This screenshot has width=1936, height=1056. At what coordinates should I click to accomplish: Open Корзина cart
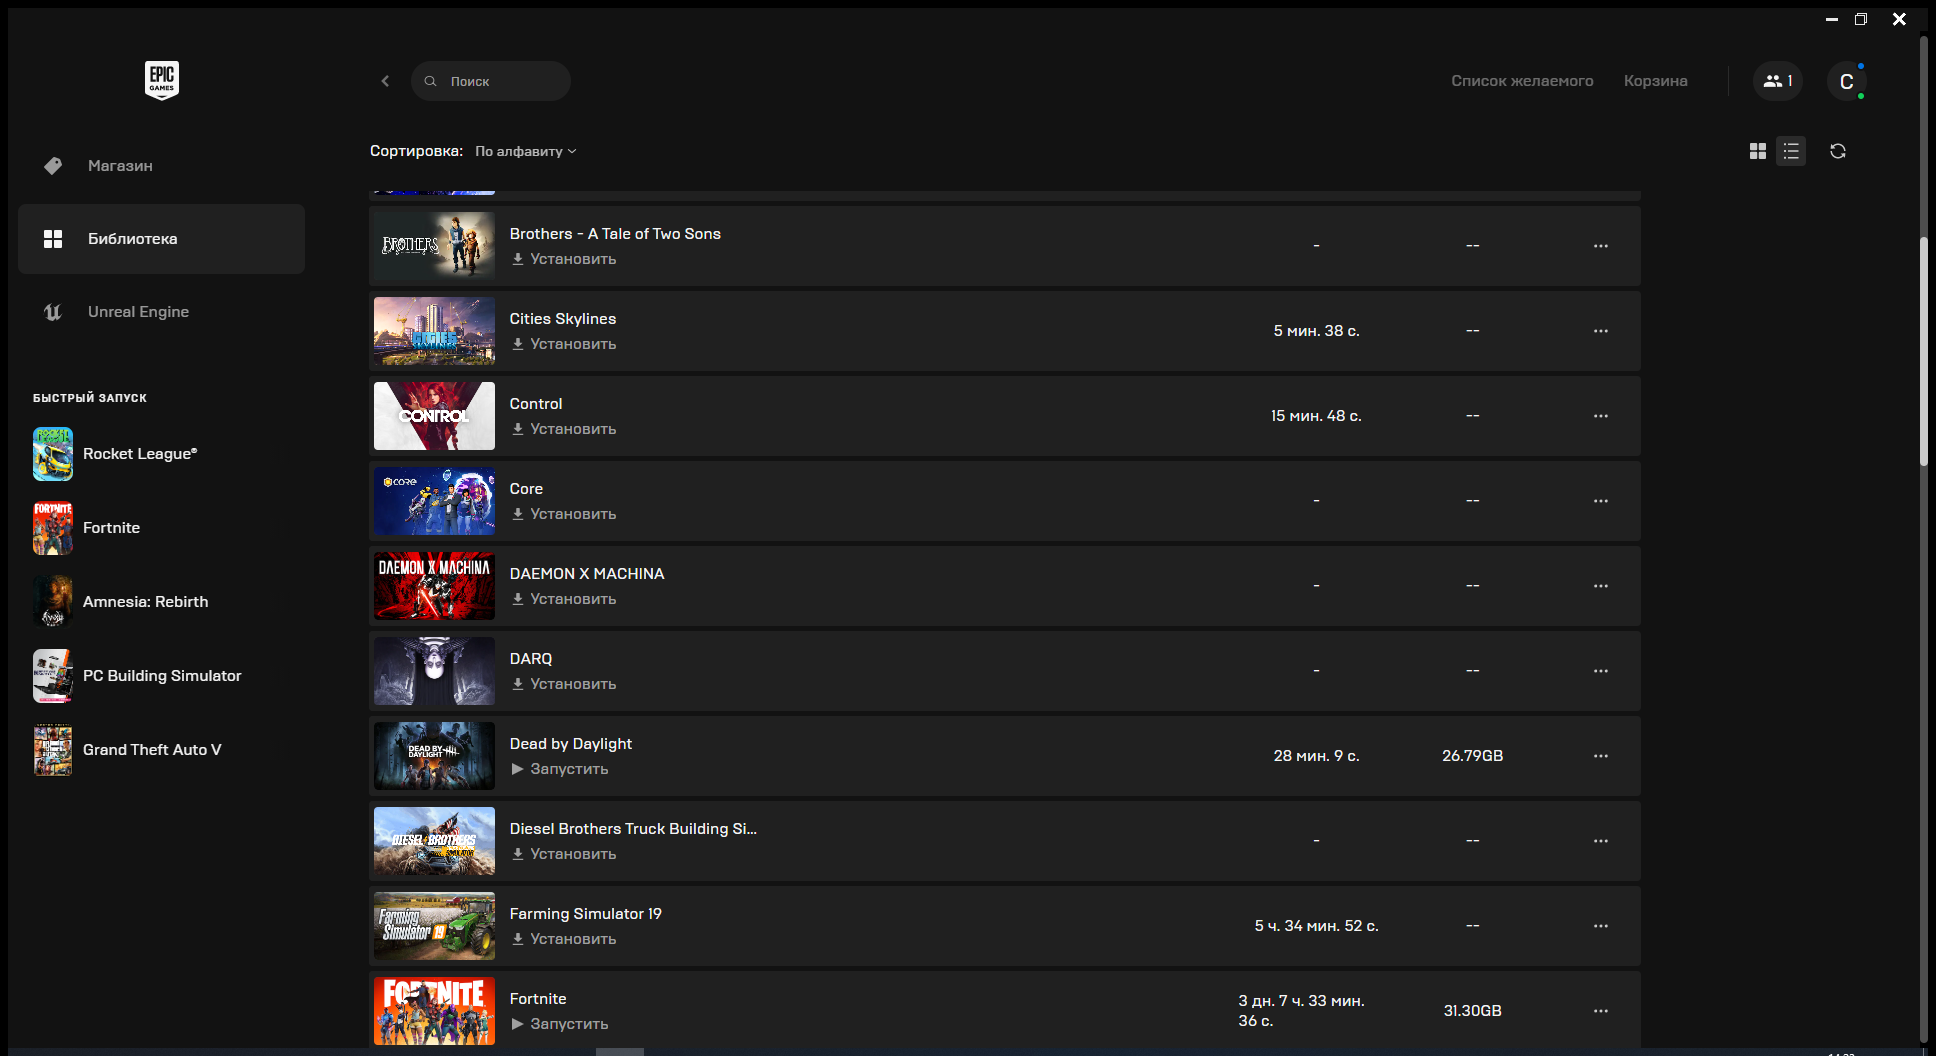click(1655, 81)
